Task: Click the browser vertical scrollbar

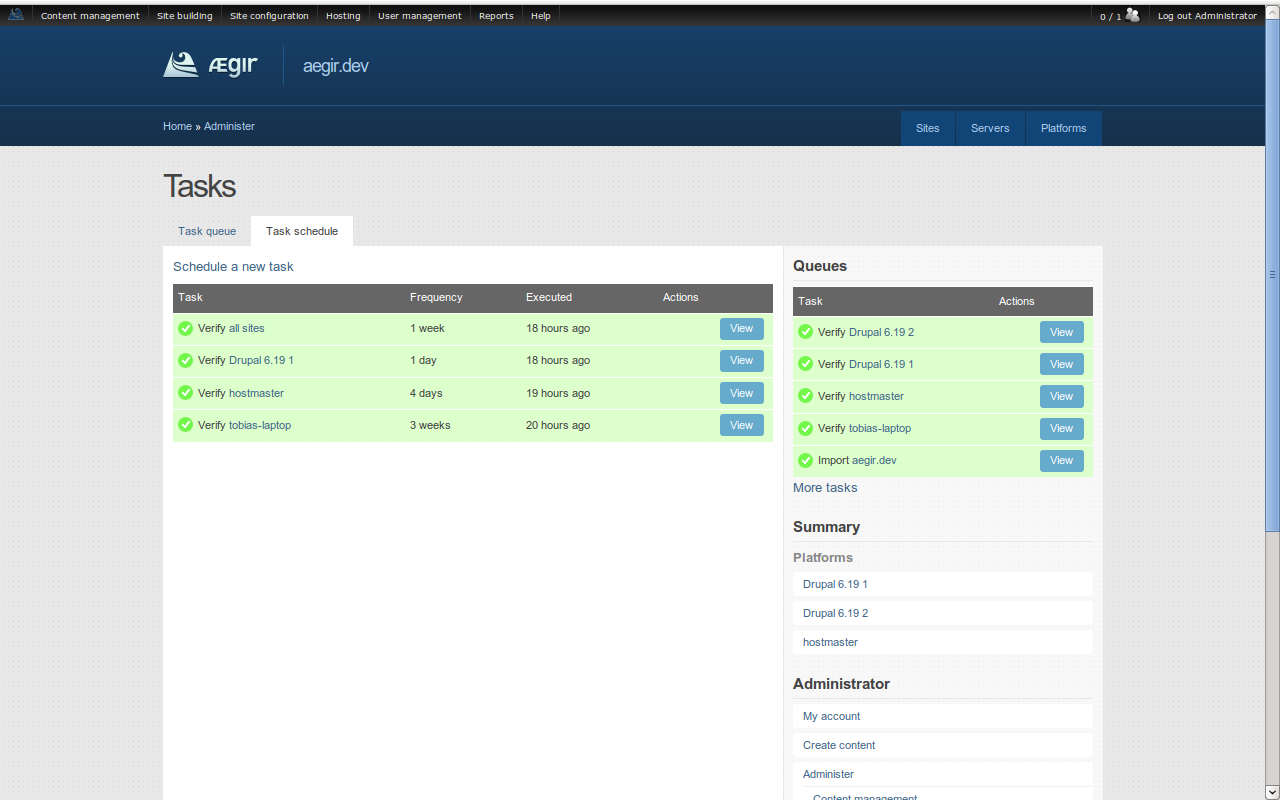Action: pos(1272,274)
